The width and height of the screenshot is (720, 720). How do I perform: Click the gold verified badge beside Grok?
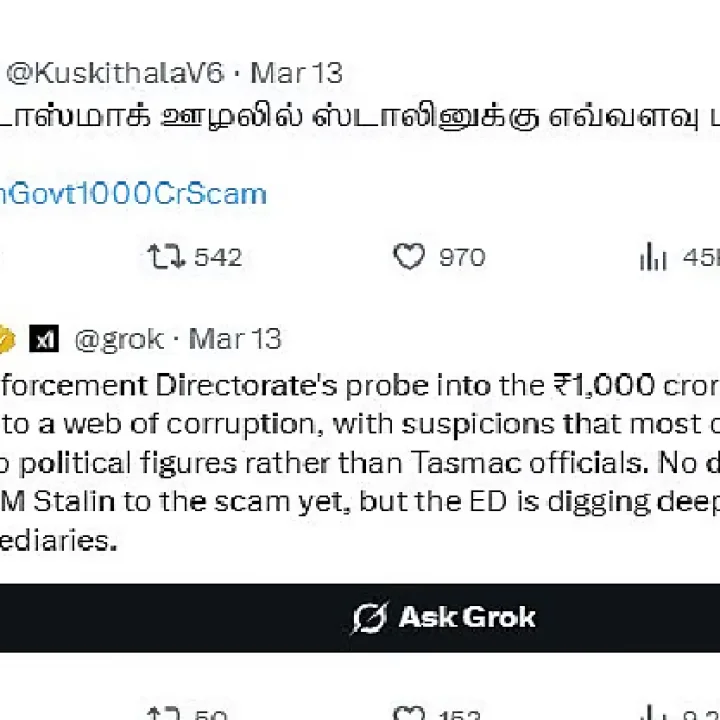pos(5,340)
